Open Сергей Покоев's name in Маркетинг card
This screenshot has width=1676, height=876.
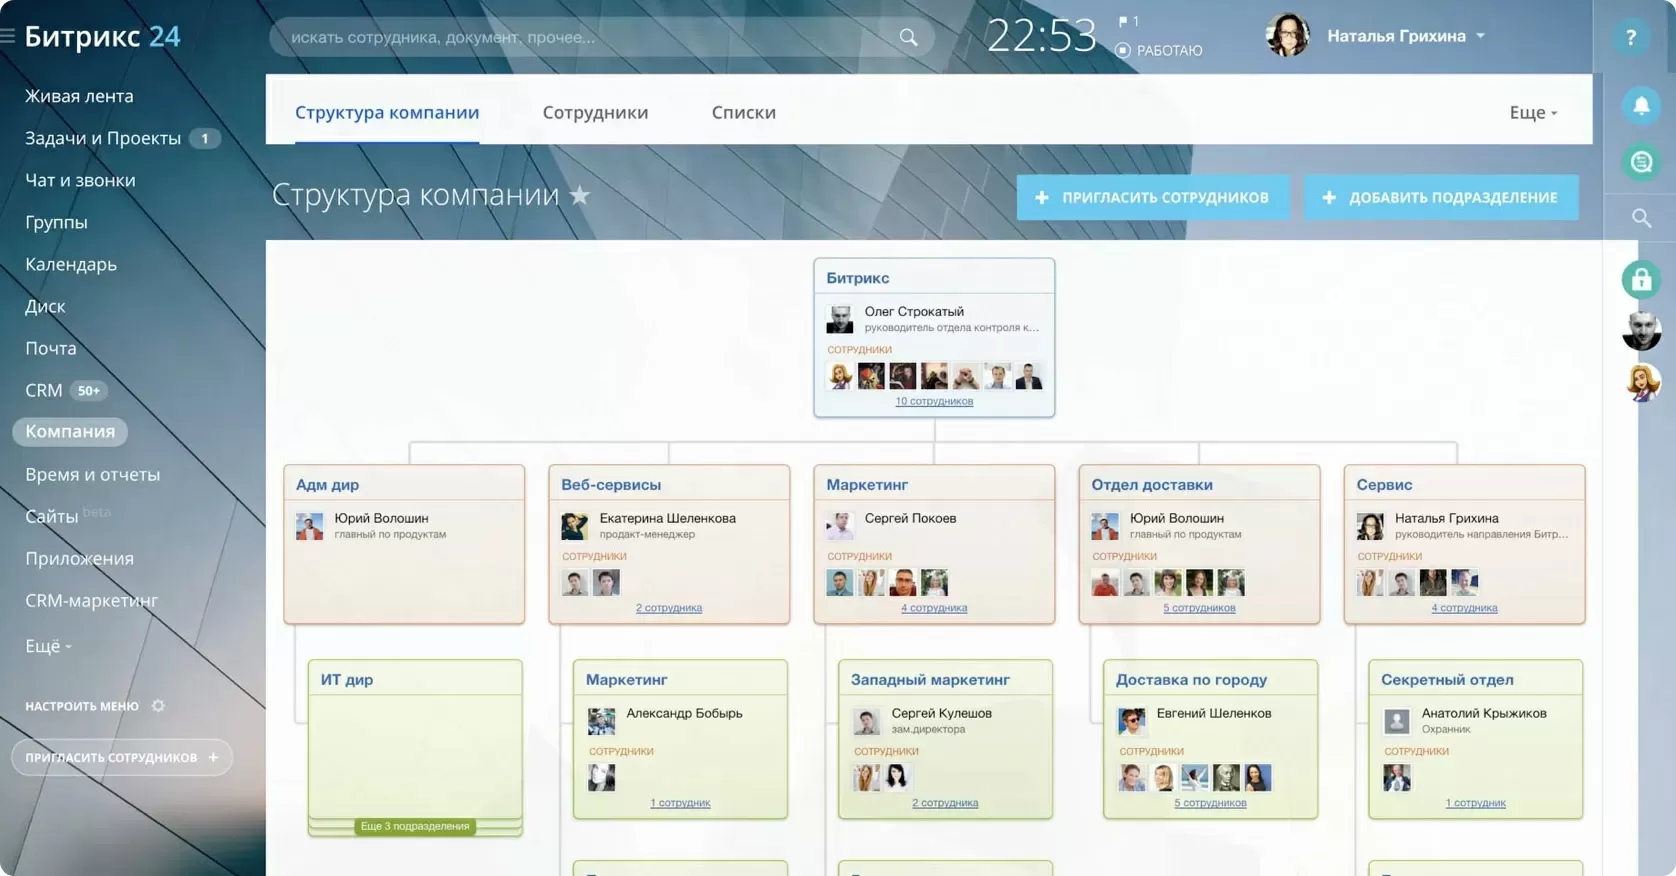pyautogui.click(x=910, y=518)
